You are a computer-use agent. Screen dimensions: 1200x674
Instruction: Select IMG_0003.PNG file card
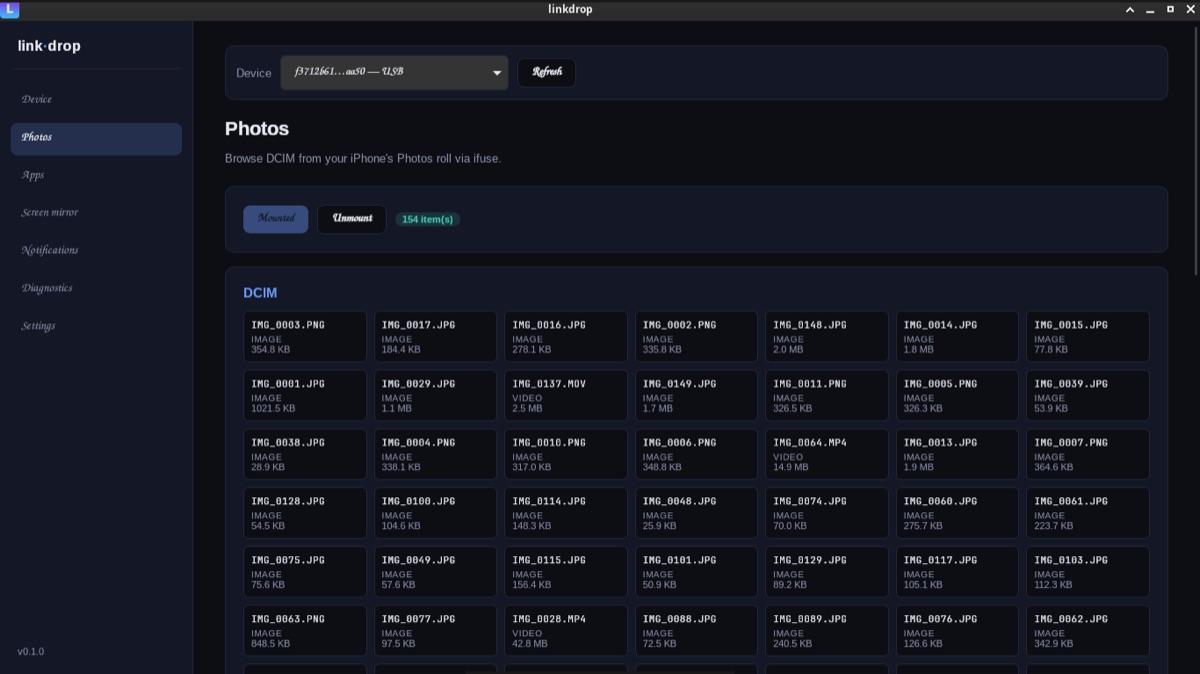(x=305, y=337)
